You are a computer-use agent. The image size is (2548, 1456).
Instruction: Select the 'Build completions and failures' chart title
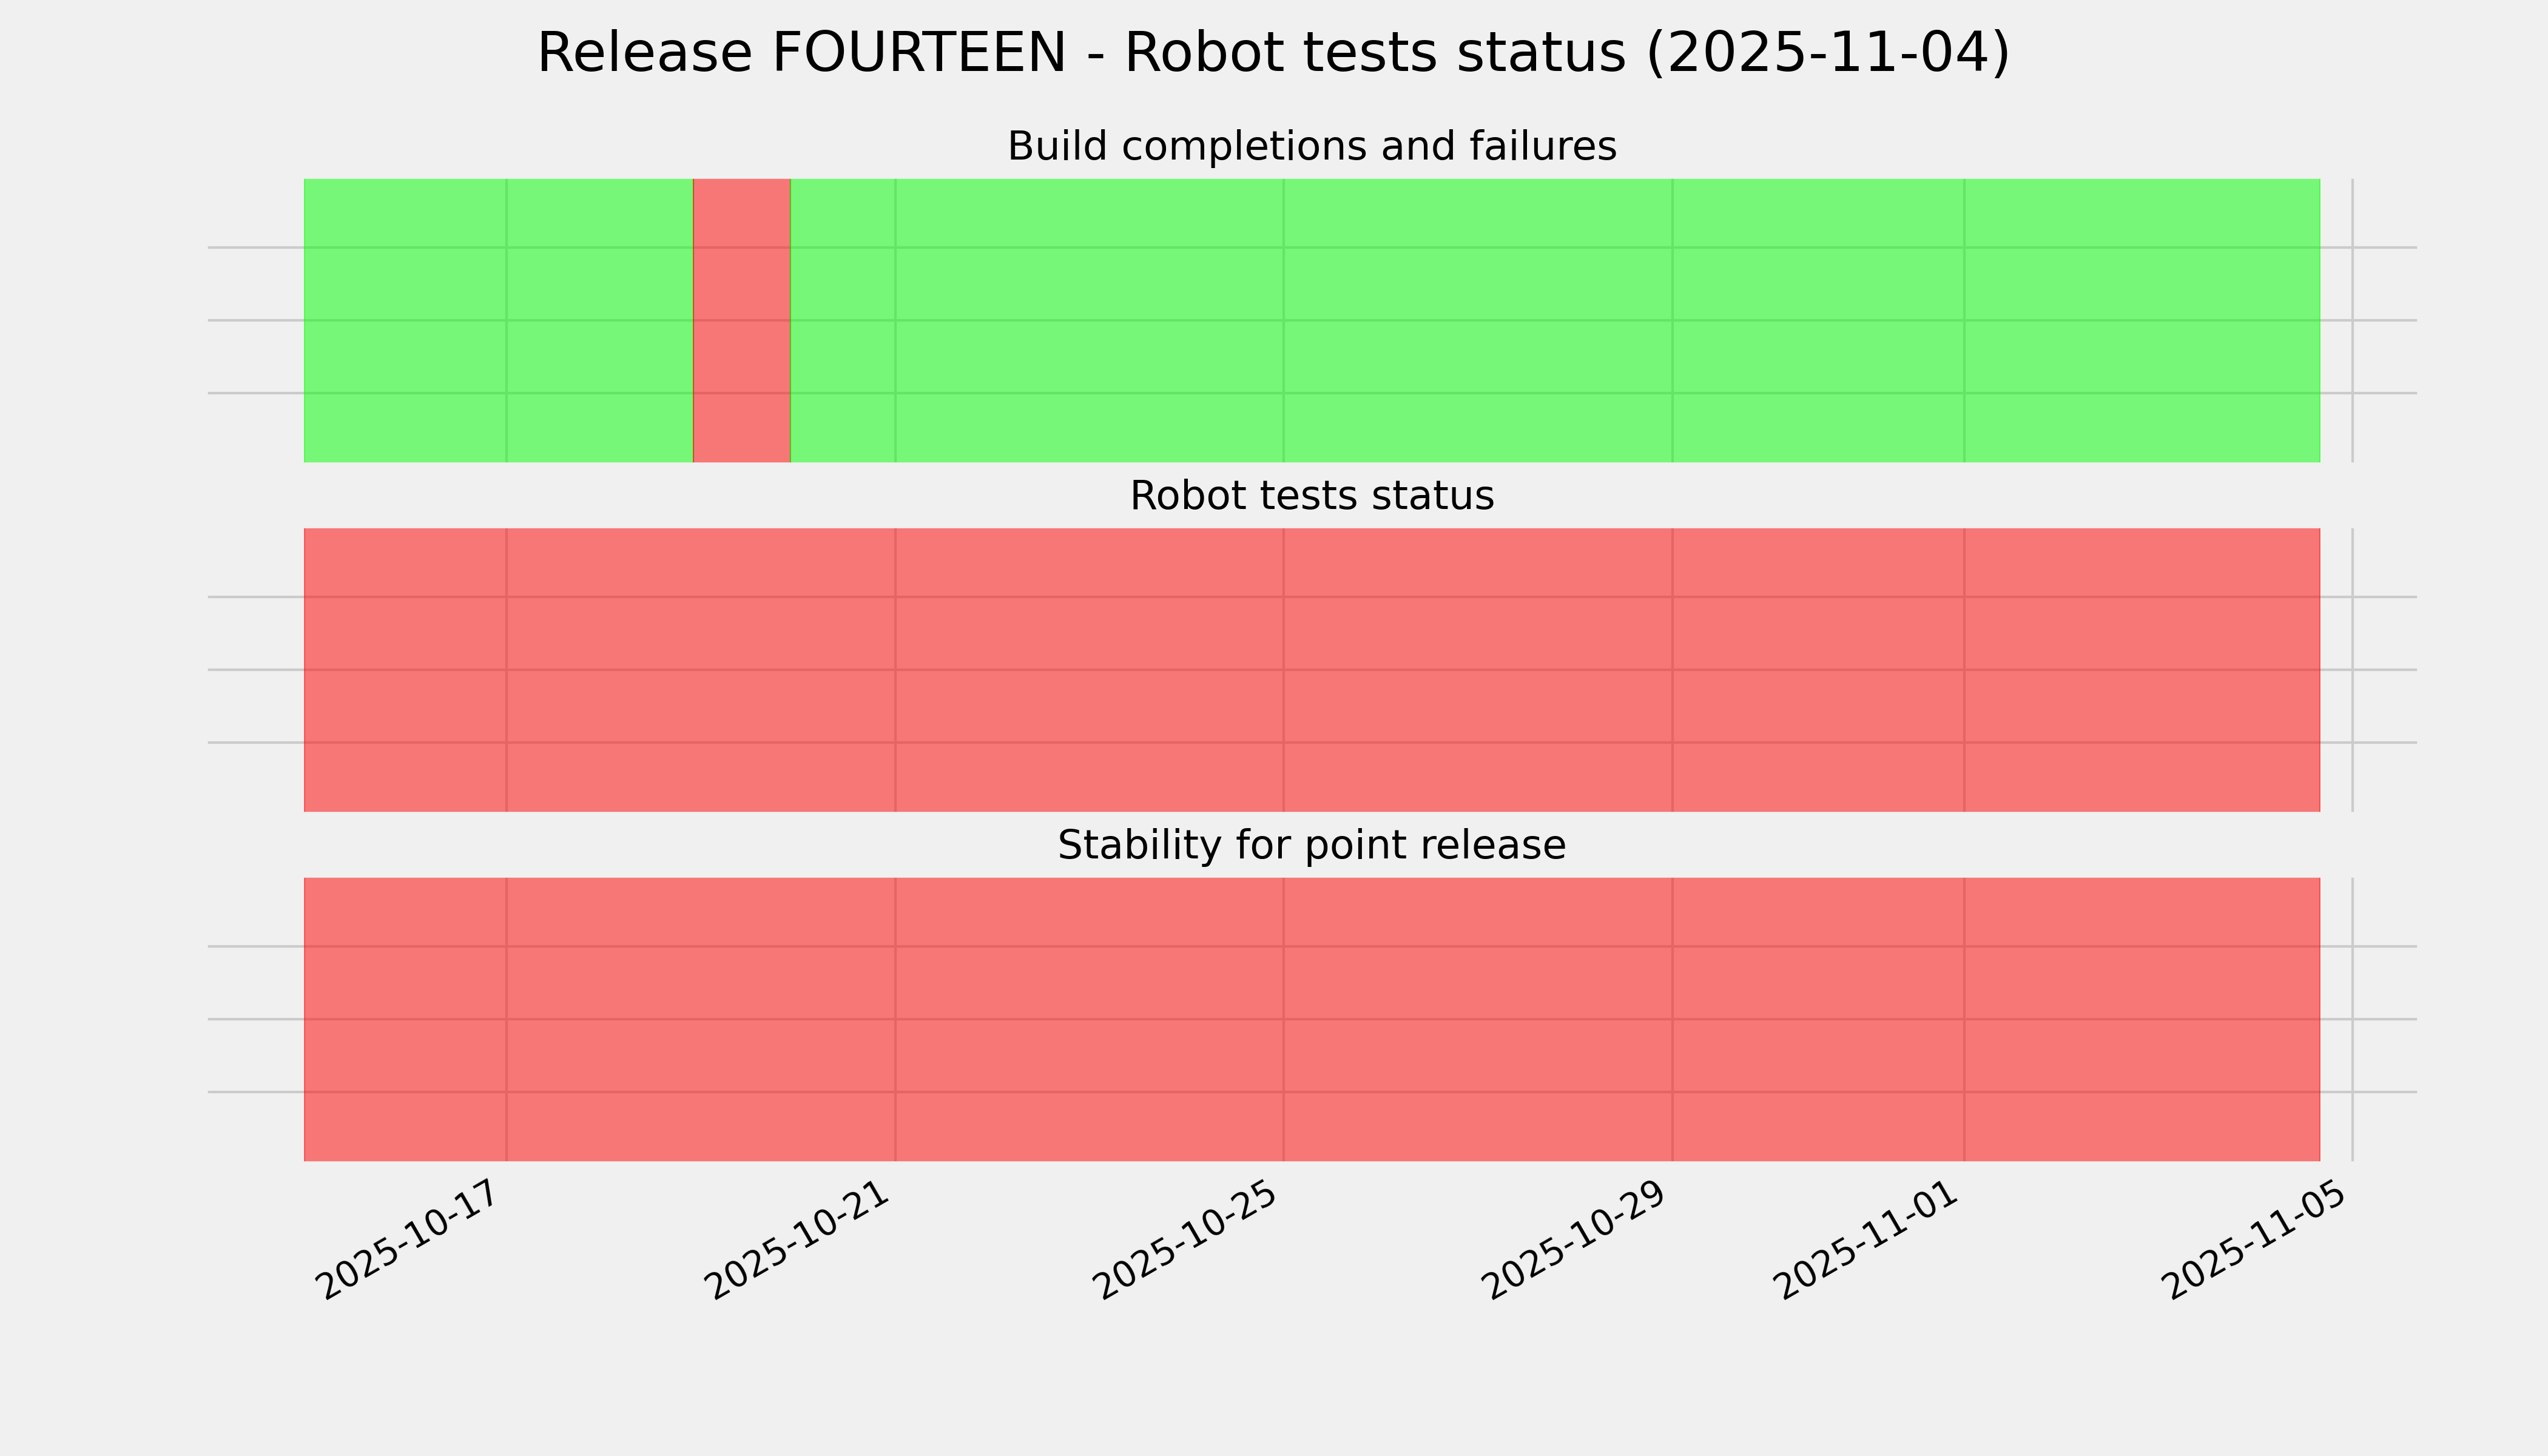tap(1311, 147)
